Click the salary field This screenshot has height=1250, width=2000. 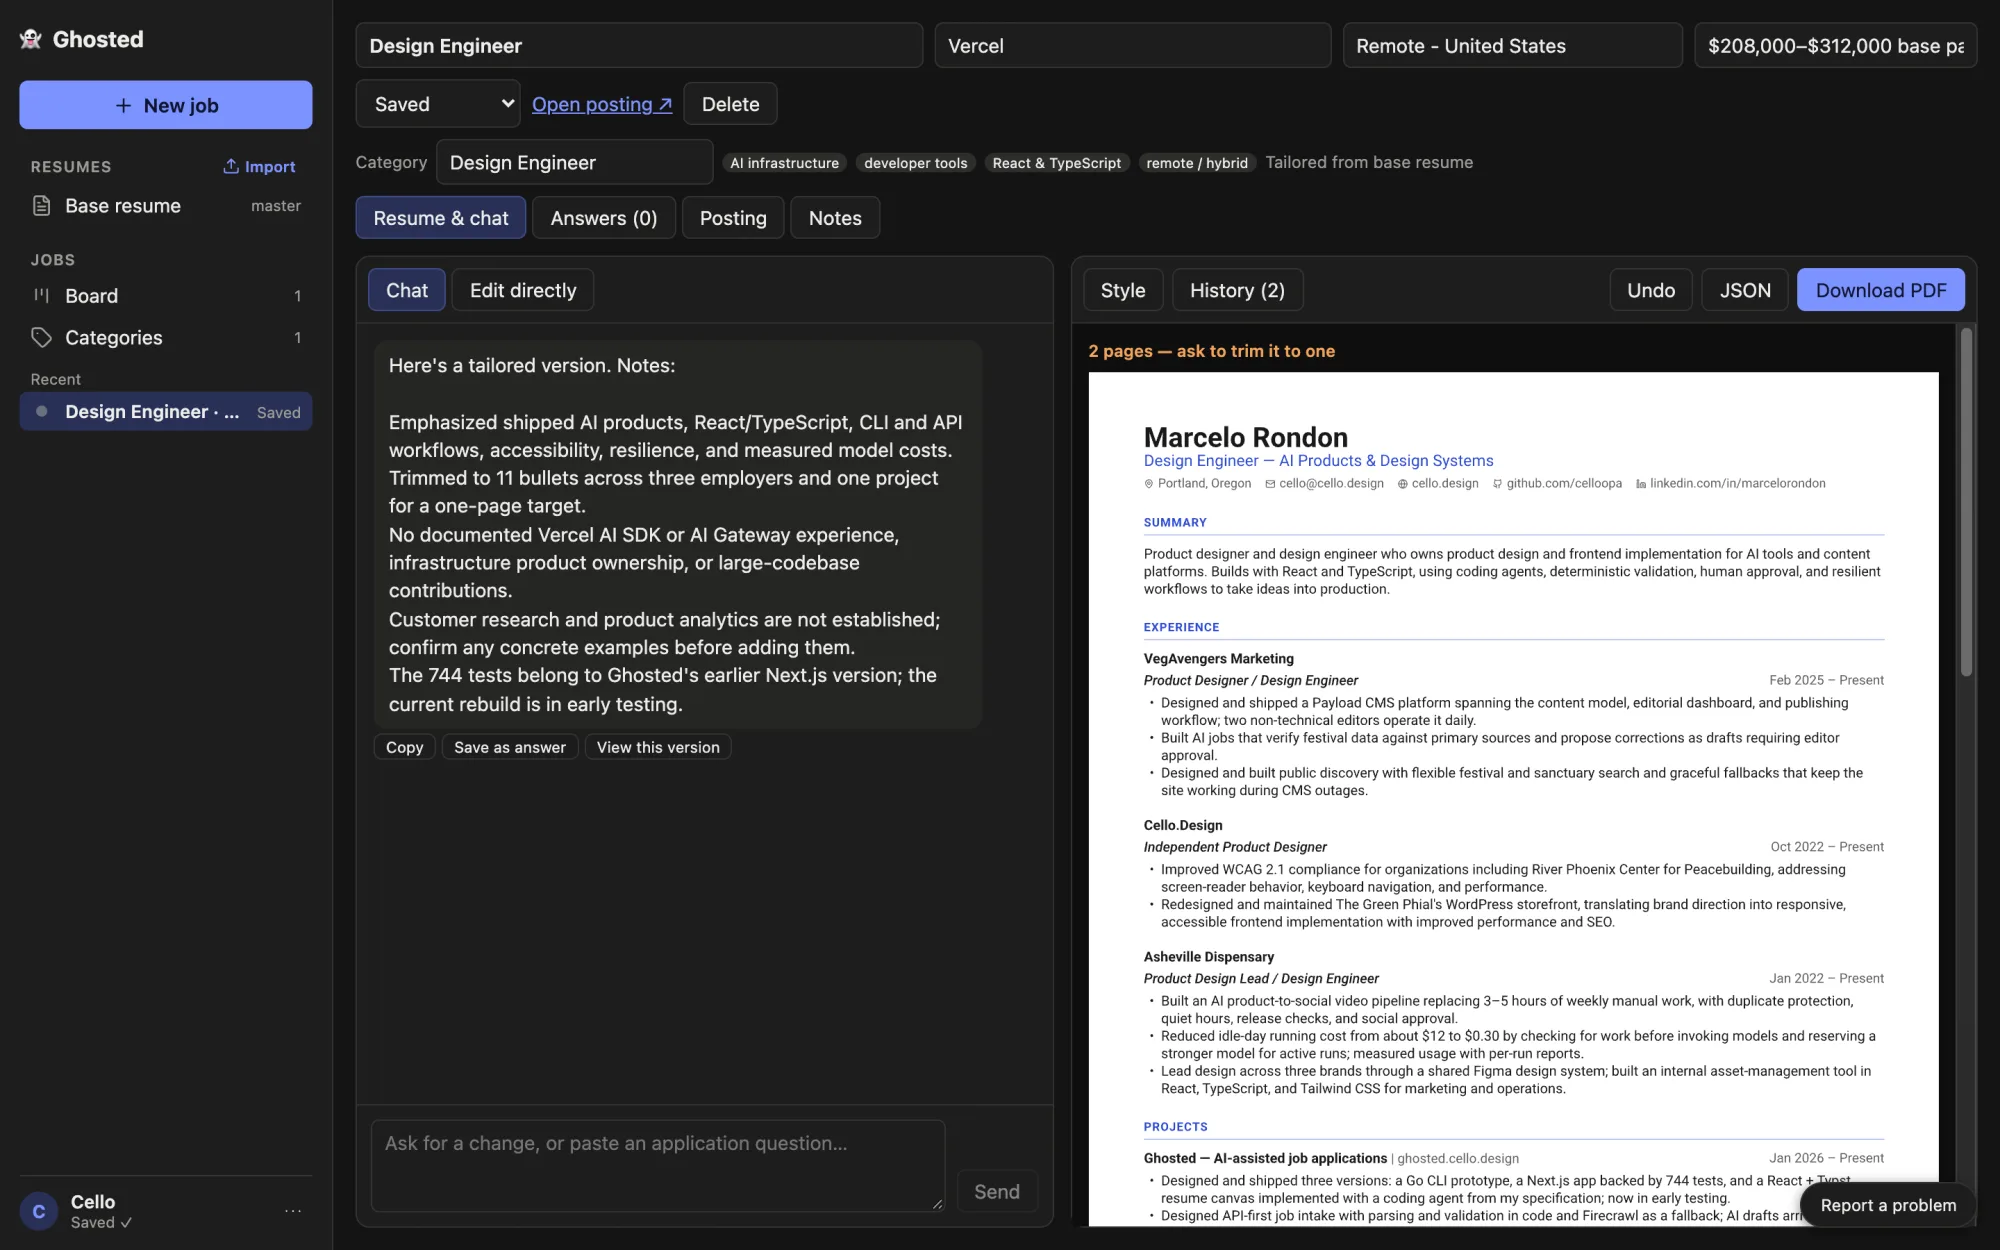pos(1836,45)
